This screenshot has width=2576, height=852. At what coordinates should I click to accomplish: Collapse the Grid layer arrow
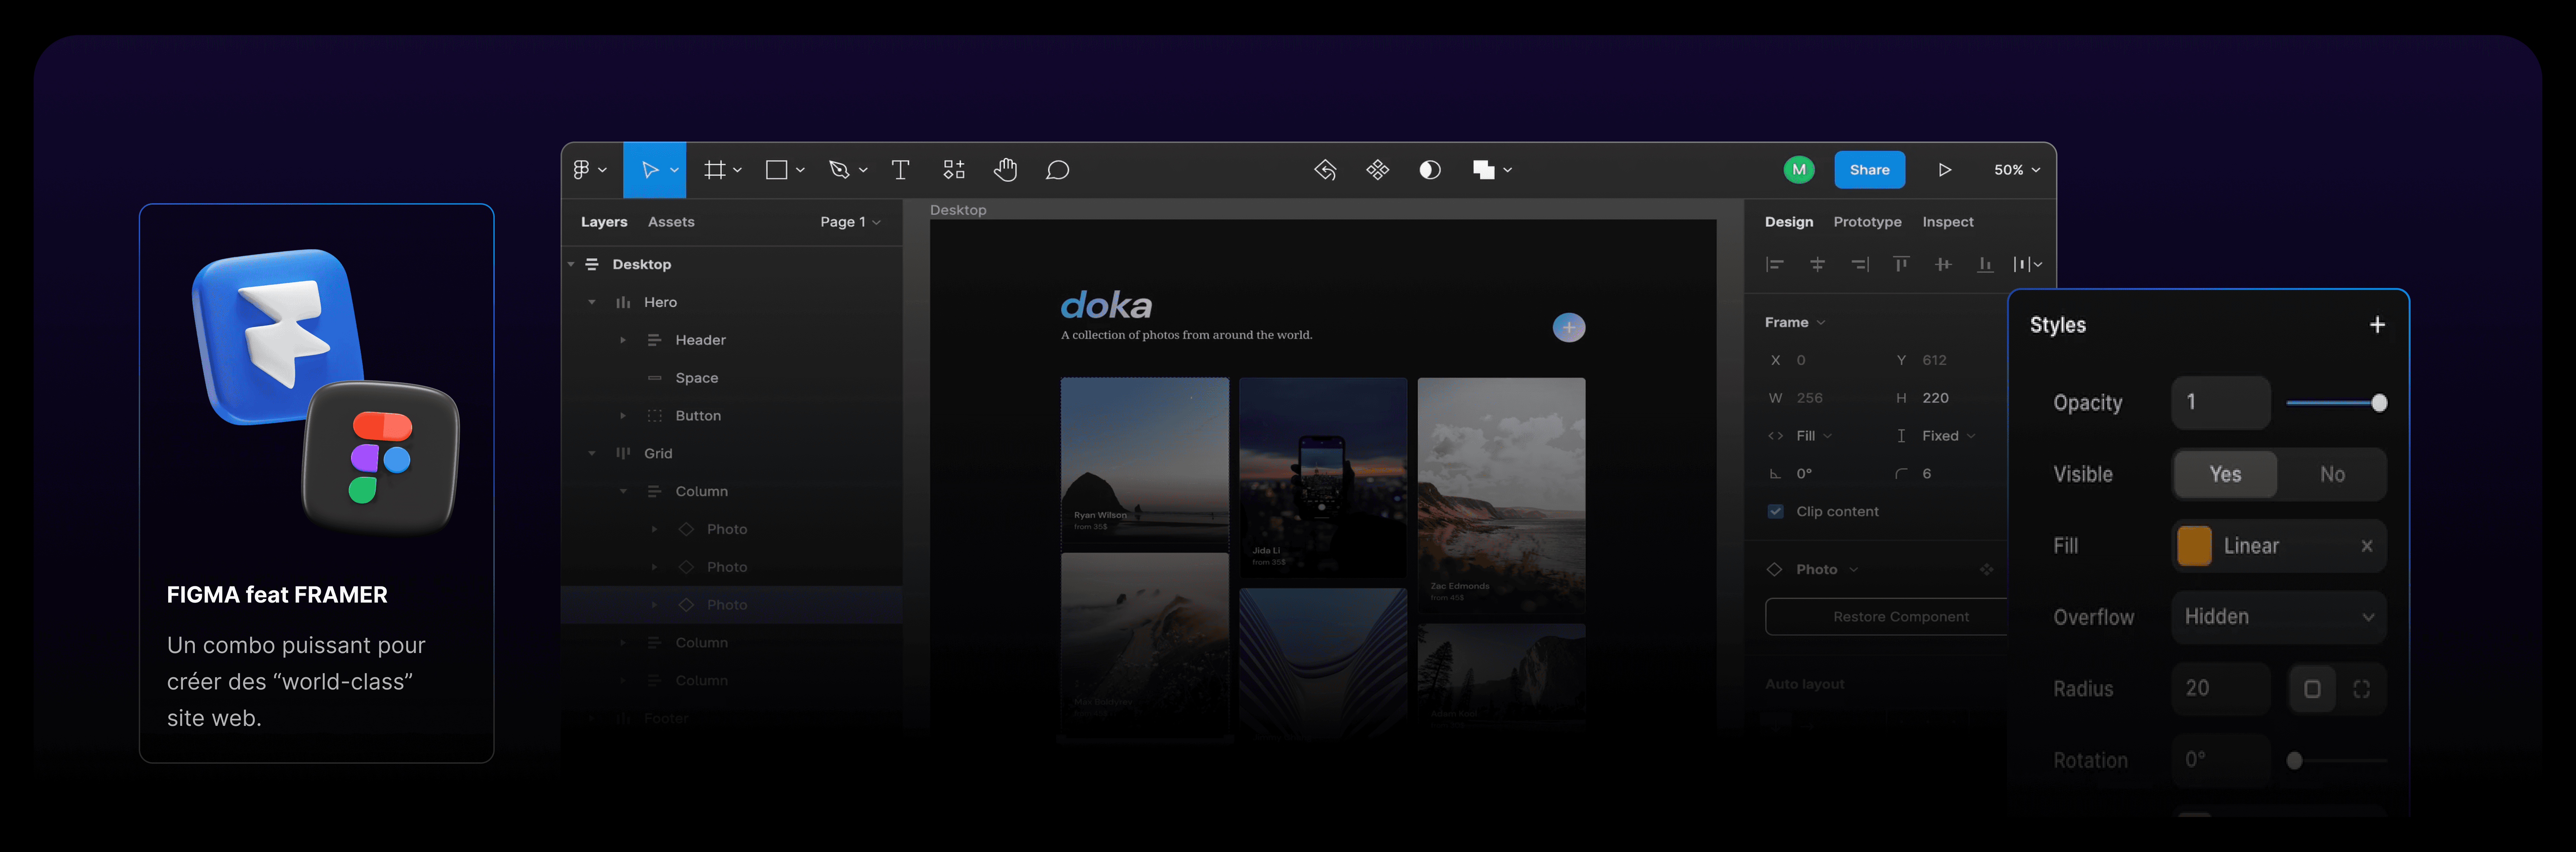point(592,454)
